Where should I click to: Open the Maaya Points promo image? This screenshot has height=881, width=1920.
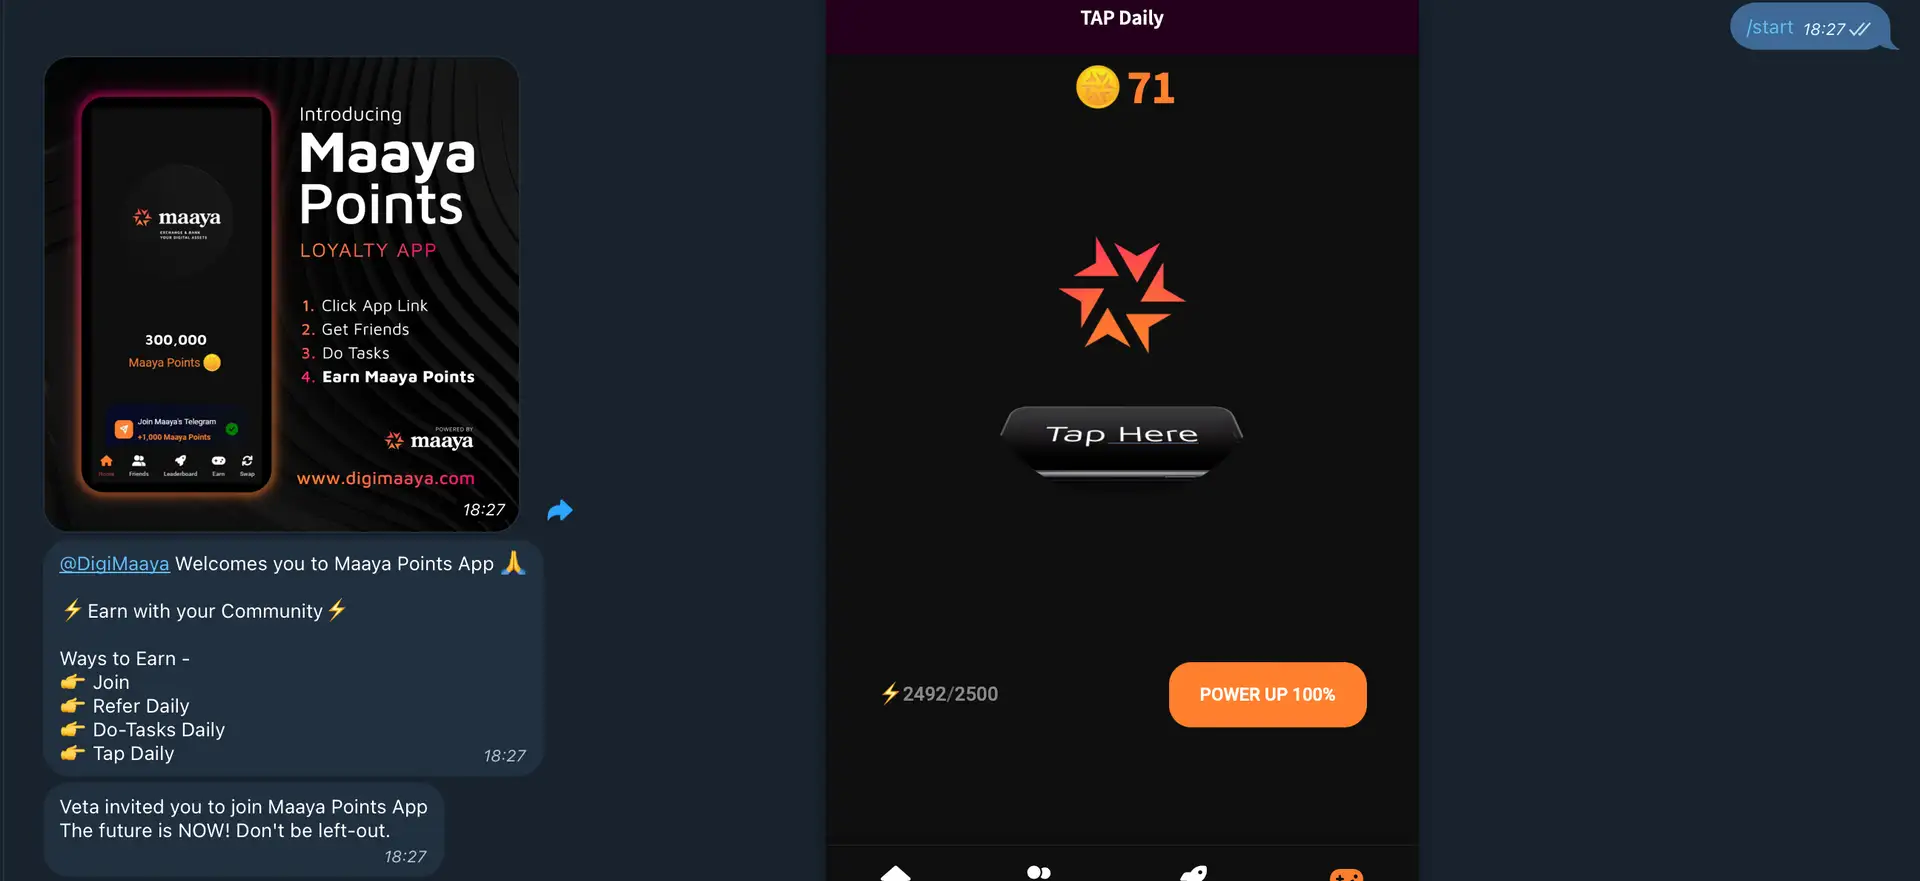pos(282,294)
